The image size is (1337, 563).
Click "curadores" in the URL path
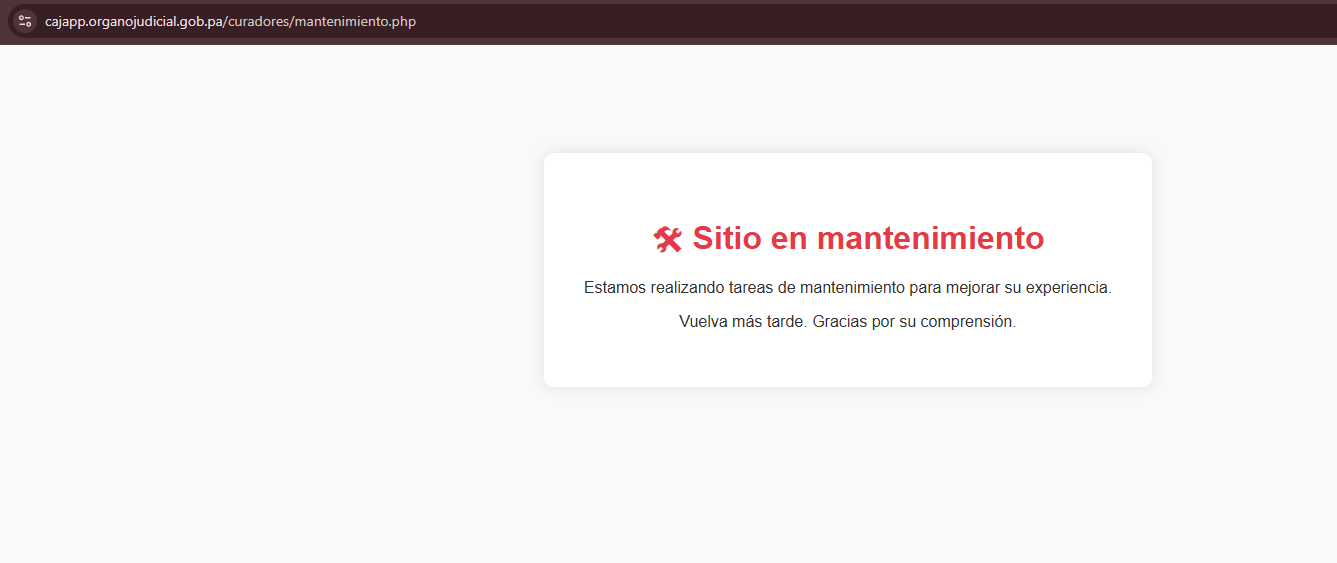[258, 22]
